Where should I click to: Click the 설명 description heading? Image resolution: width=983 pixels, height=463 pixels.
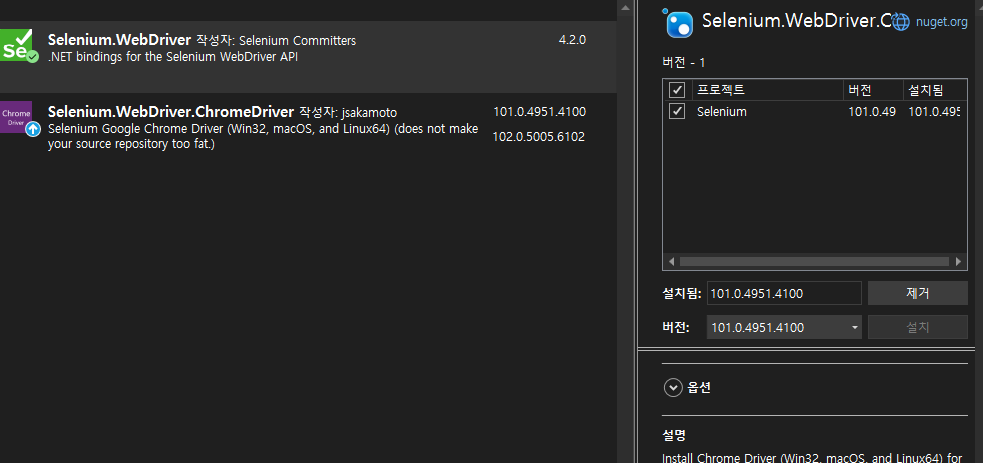click(x=675, y=435)
